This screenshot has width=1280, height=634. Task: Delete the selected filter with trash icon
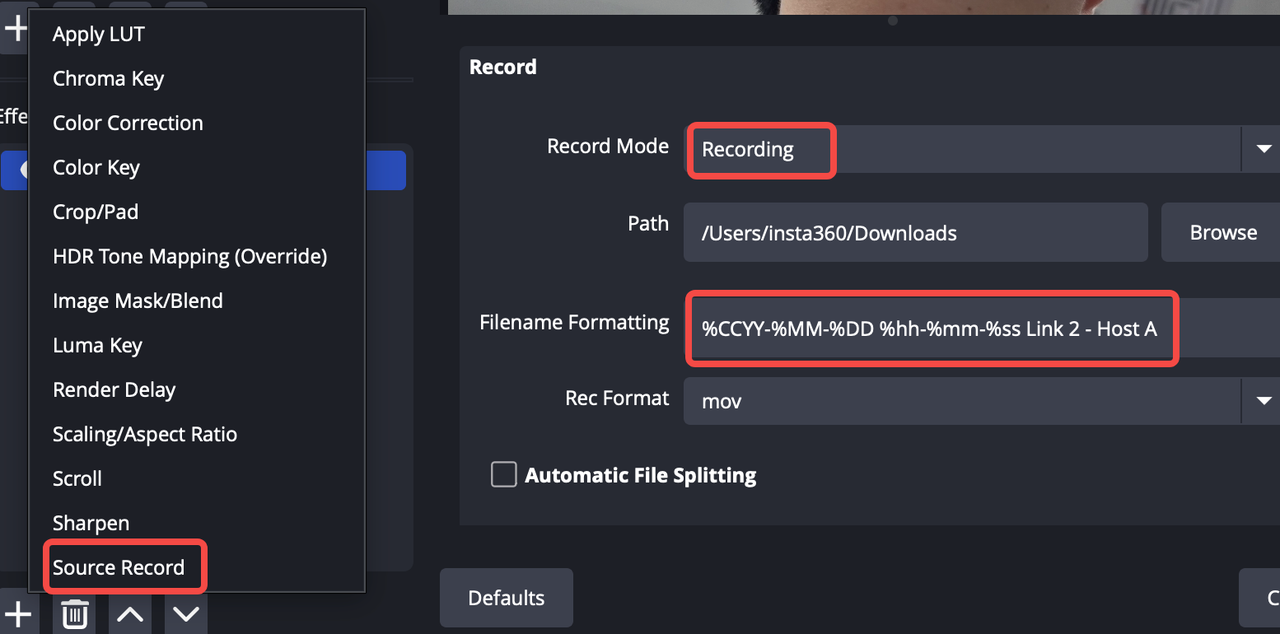pyautogui.click(x=74, y=613)
